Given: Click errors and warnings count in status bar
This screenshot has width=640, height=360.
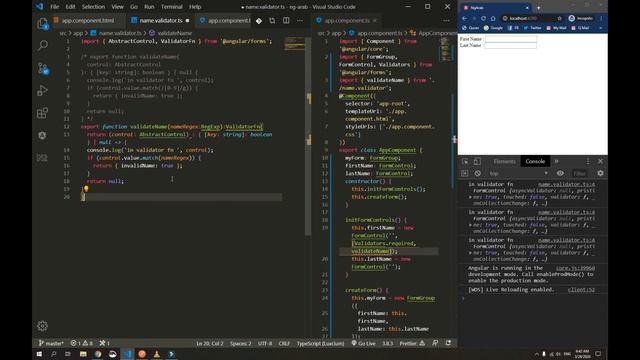Looking at the screenshot, I should click(x=82, y=343).
